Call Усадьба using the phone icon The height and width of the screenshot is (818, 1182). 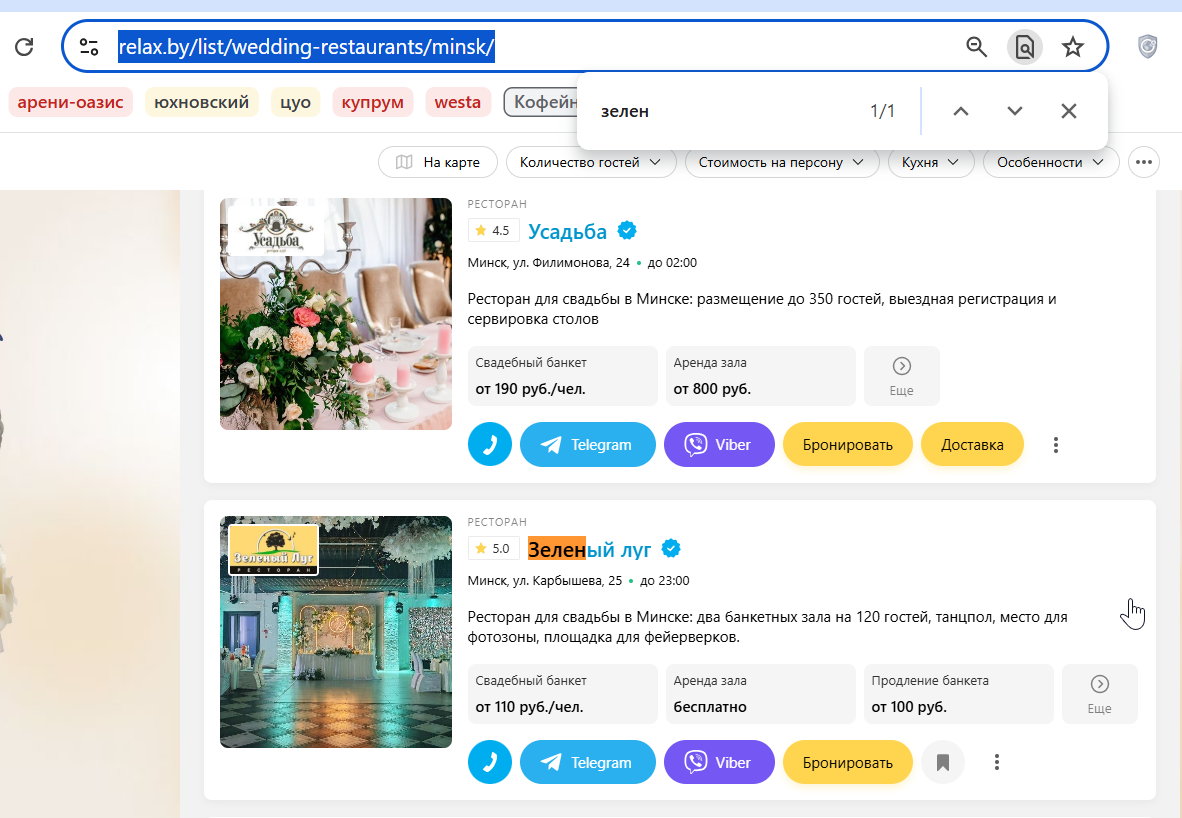pyautogui.click(x=489, y=444)
